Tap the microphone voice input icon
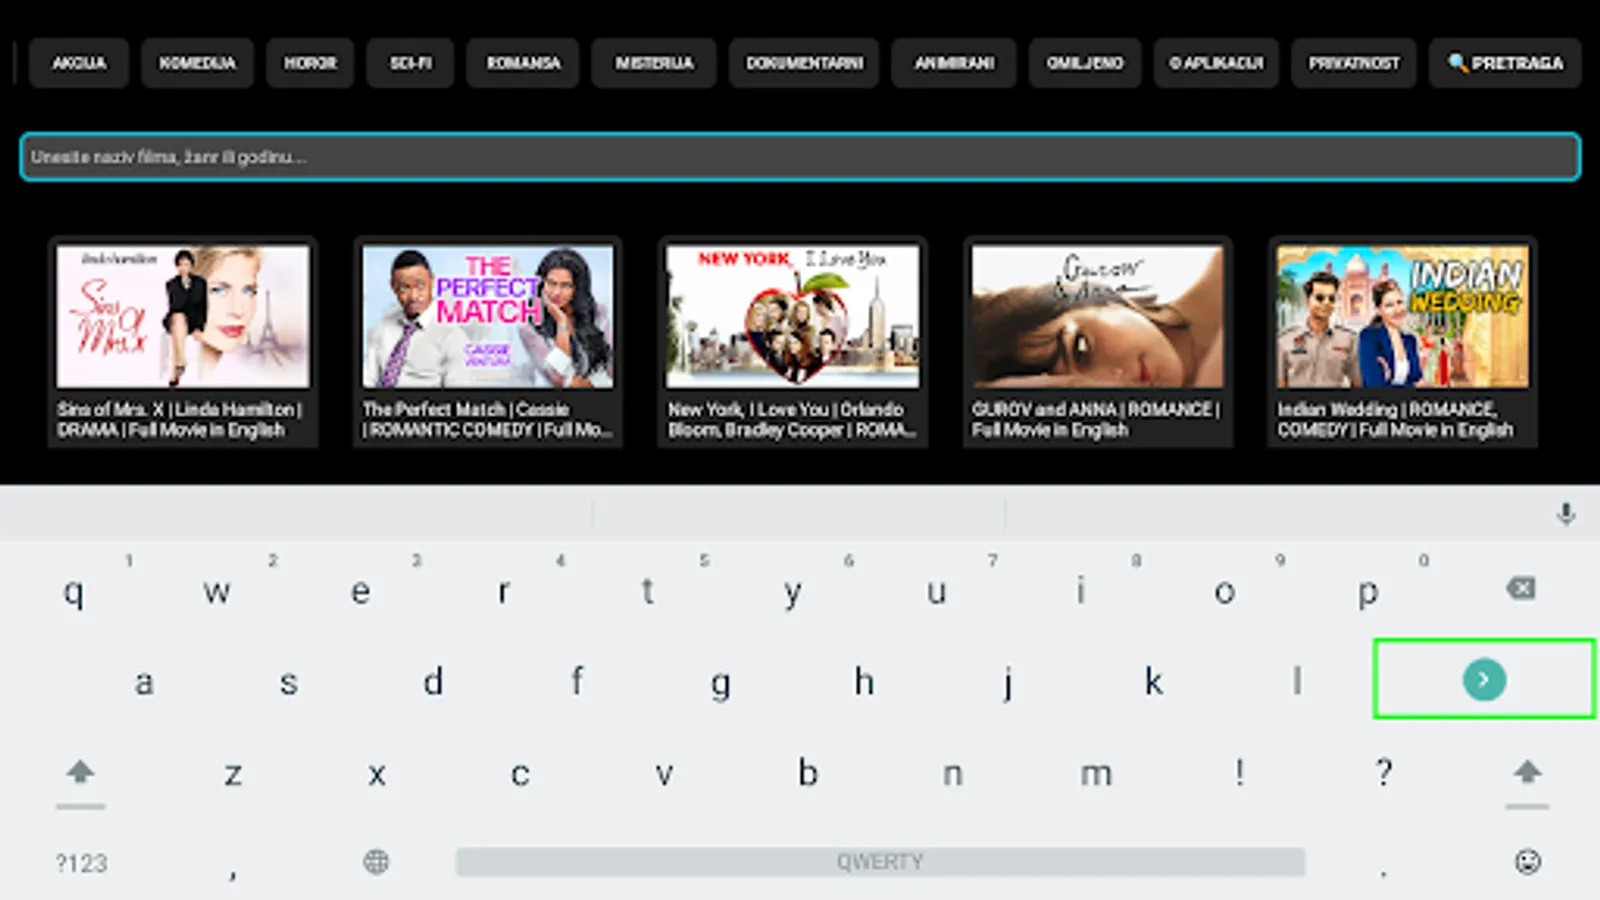Viewport: 1600px width, 900px height. click(1566, 514)
